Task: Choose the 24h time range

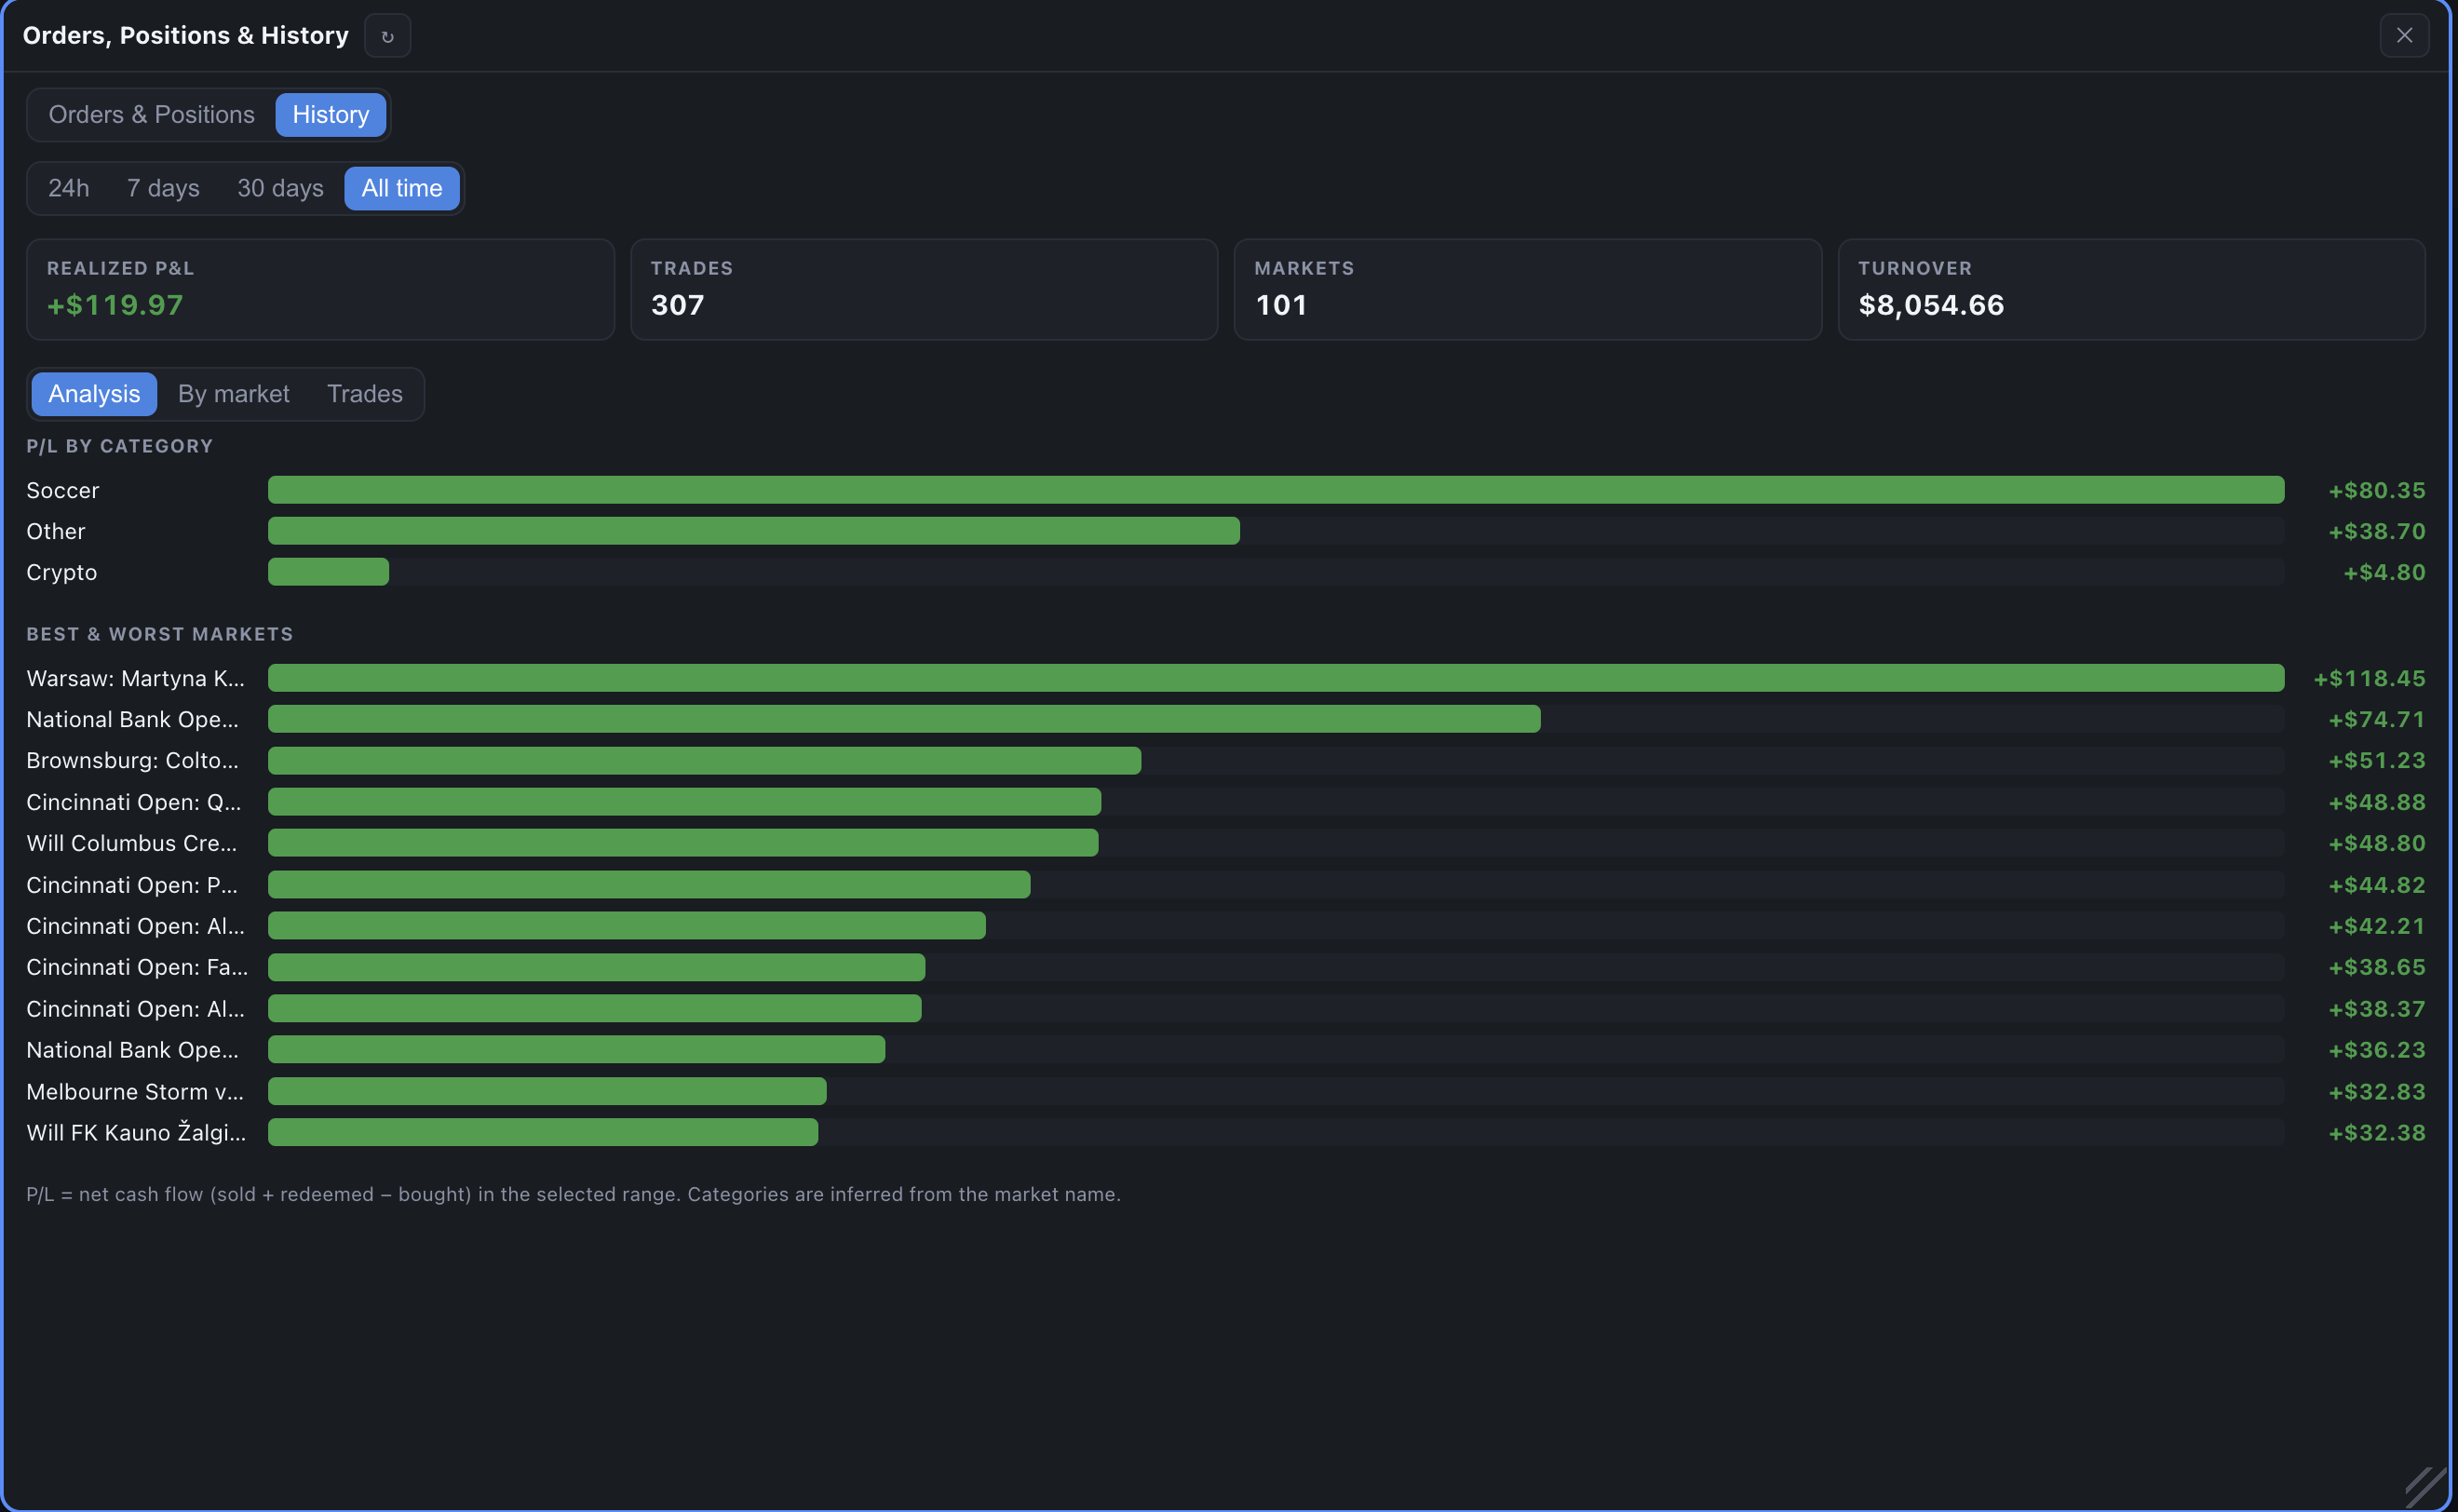Action: pyautogui.click(x=69, y=188)
